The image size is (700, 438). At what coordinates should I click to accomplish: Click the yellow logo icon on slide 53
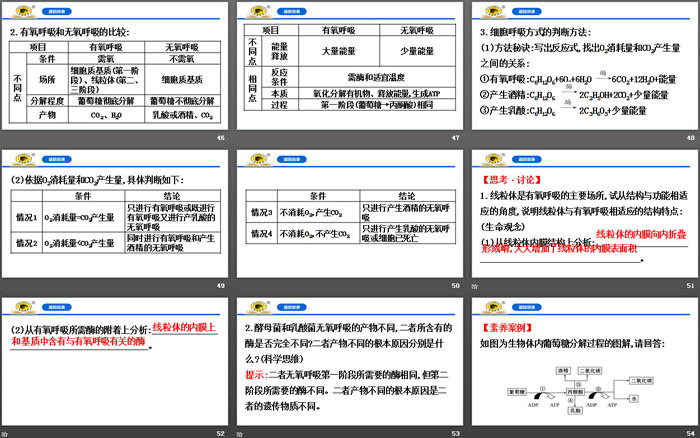259,307
